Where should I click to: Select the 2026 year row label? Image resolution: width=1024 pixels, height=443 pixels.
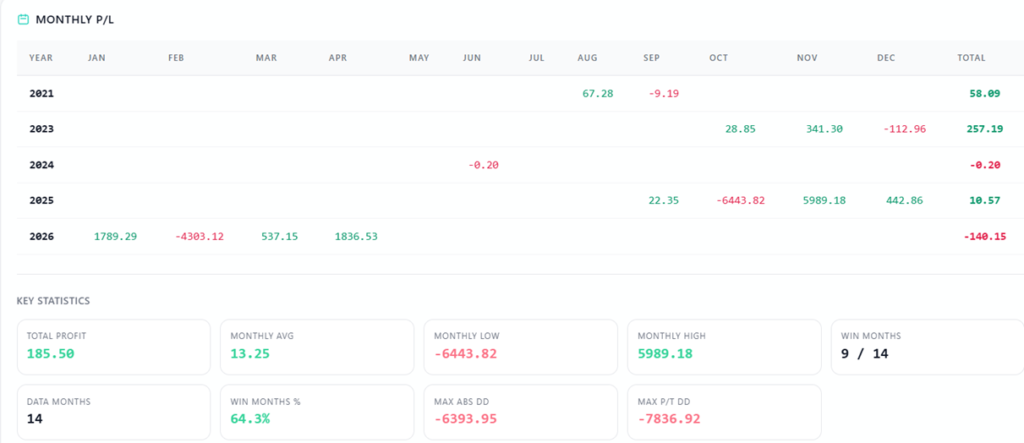click(x=41, y=236)
